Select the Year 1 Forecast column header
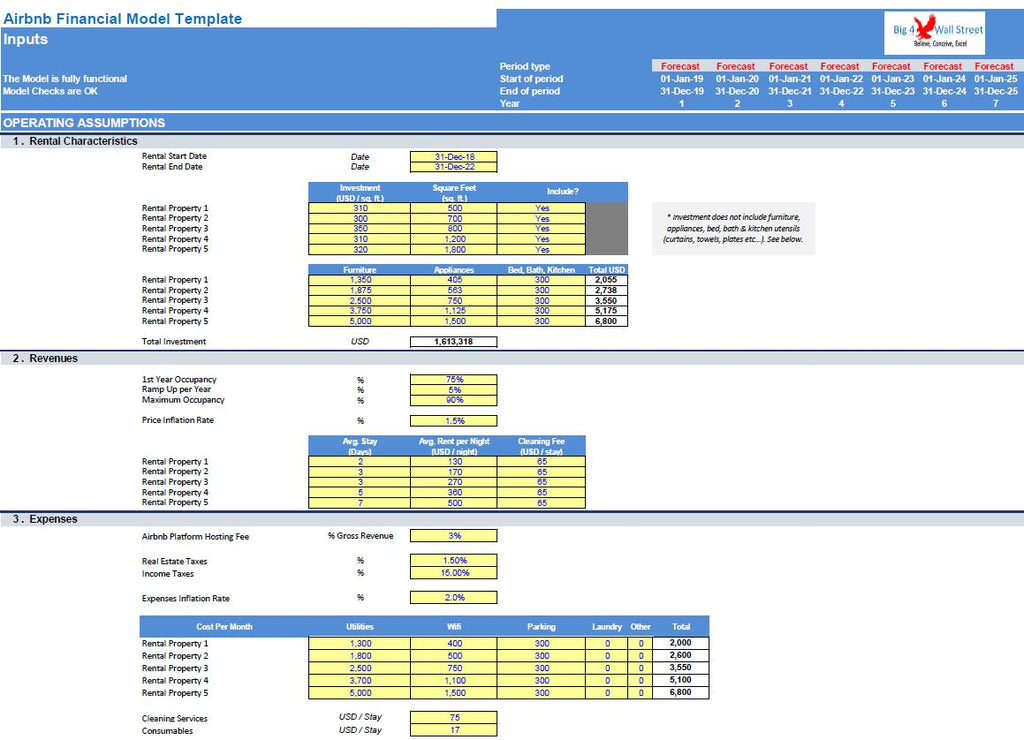Screen dimensions: 1024x740 [681, 67]
